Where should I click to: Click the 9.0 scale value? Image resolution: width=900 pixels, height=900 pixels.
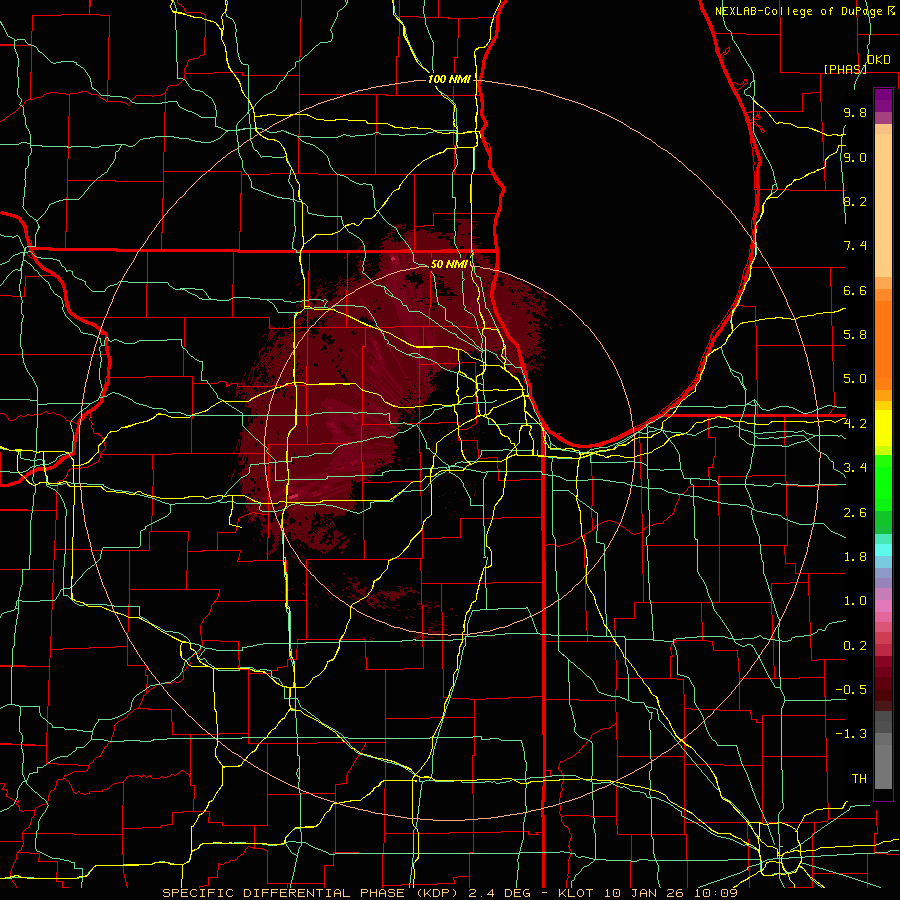point(855,157)
